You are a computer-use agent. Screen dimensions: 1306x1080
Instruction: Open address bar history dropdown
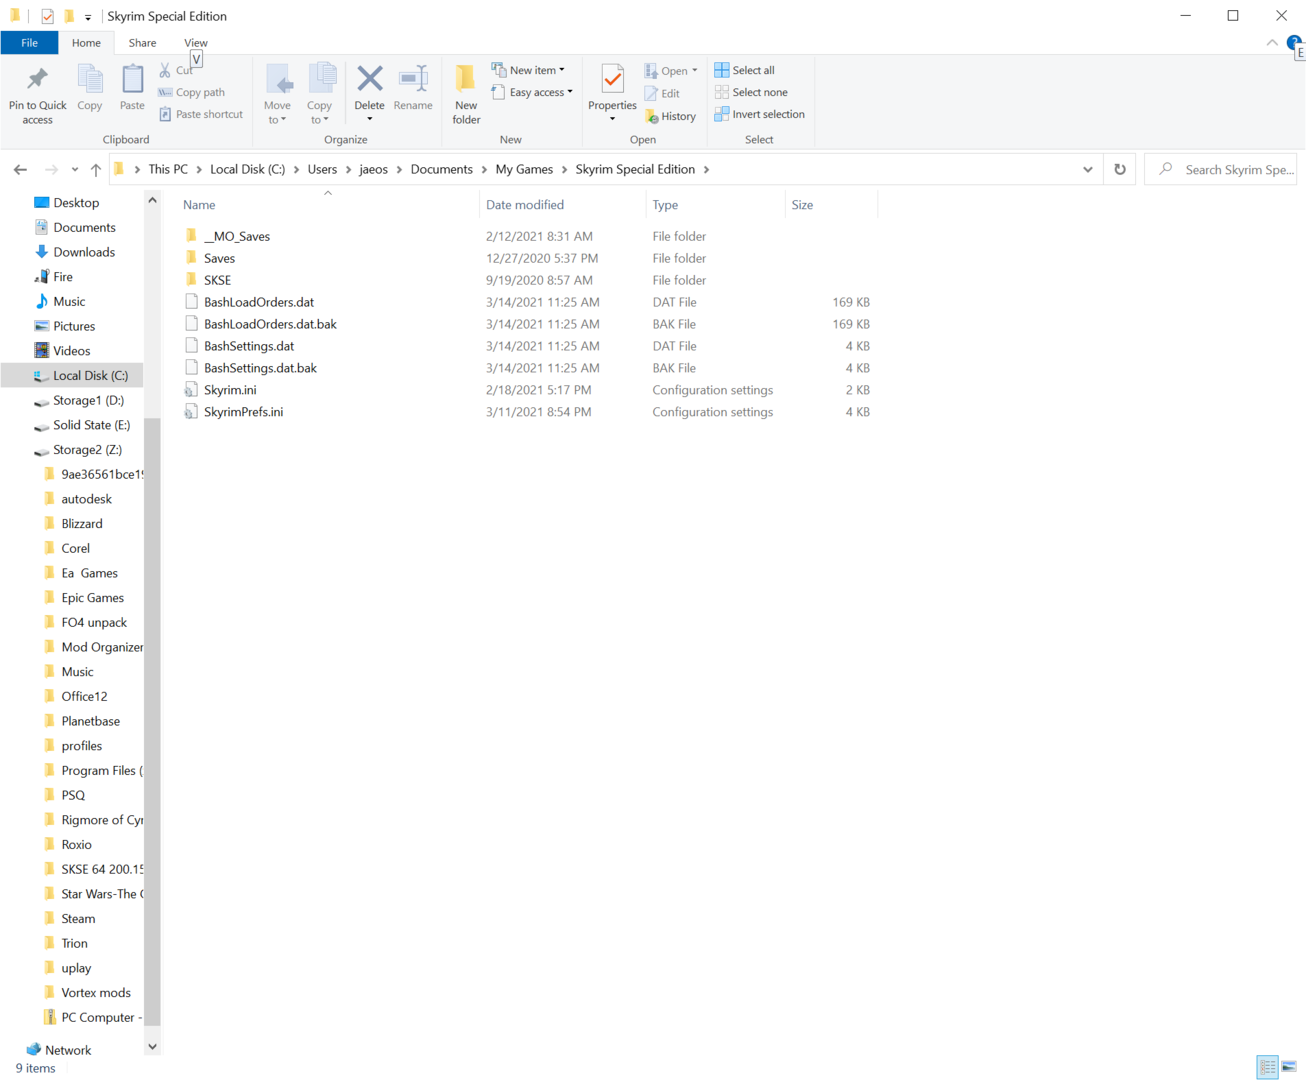pyautogui.click(x=1088, y=169)
